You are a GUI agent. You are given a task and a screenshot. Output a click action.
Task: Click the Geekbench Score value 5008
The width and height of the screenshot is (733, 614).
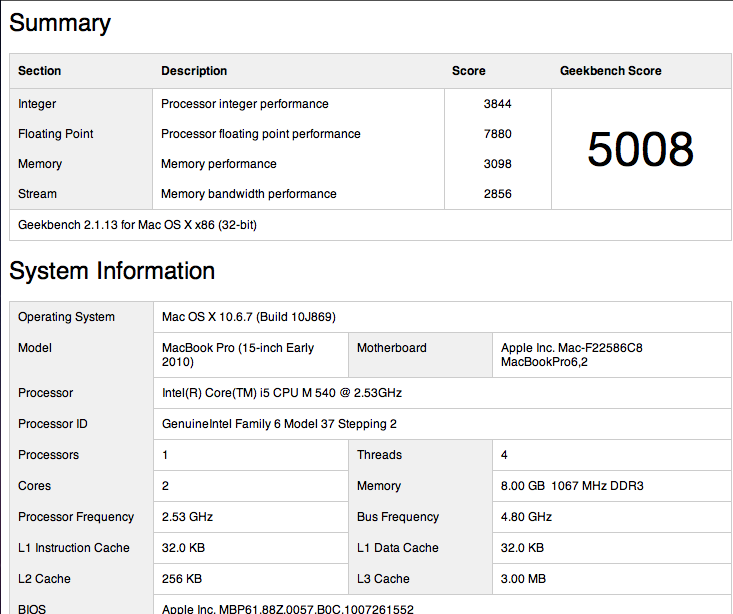[640, 149]
